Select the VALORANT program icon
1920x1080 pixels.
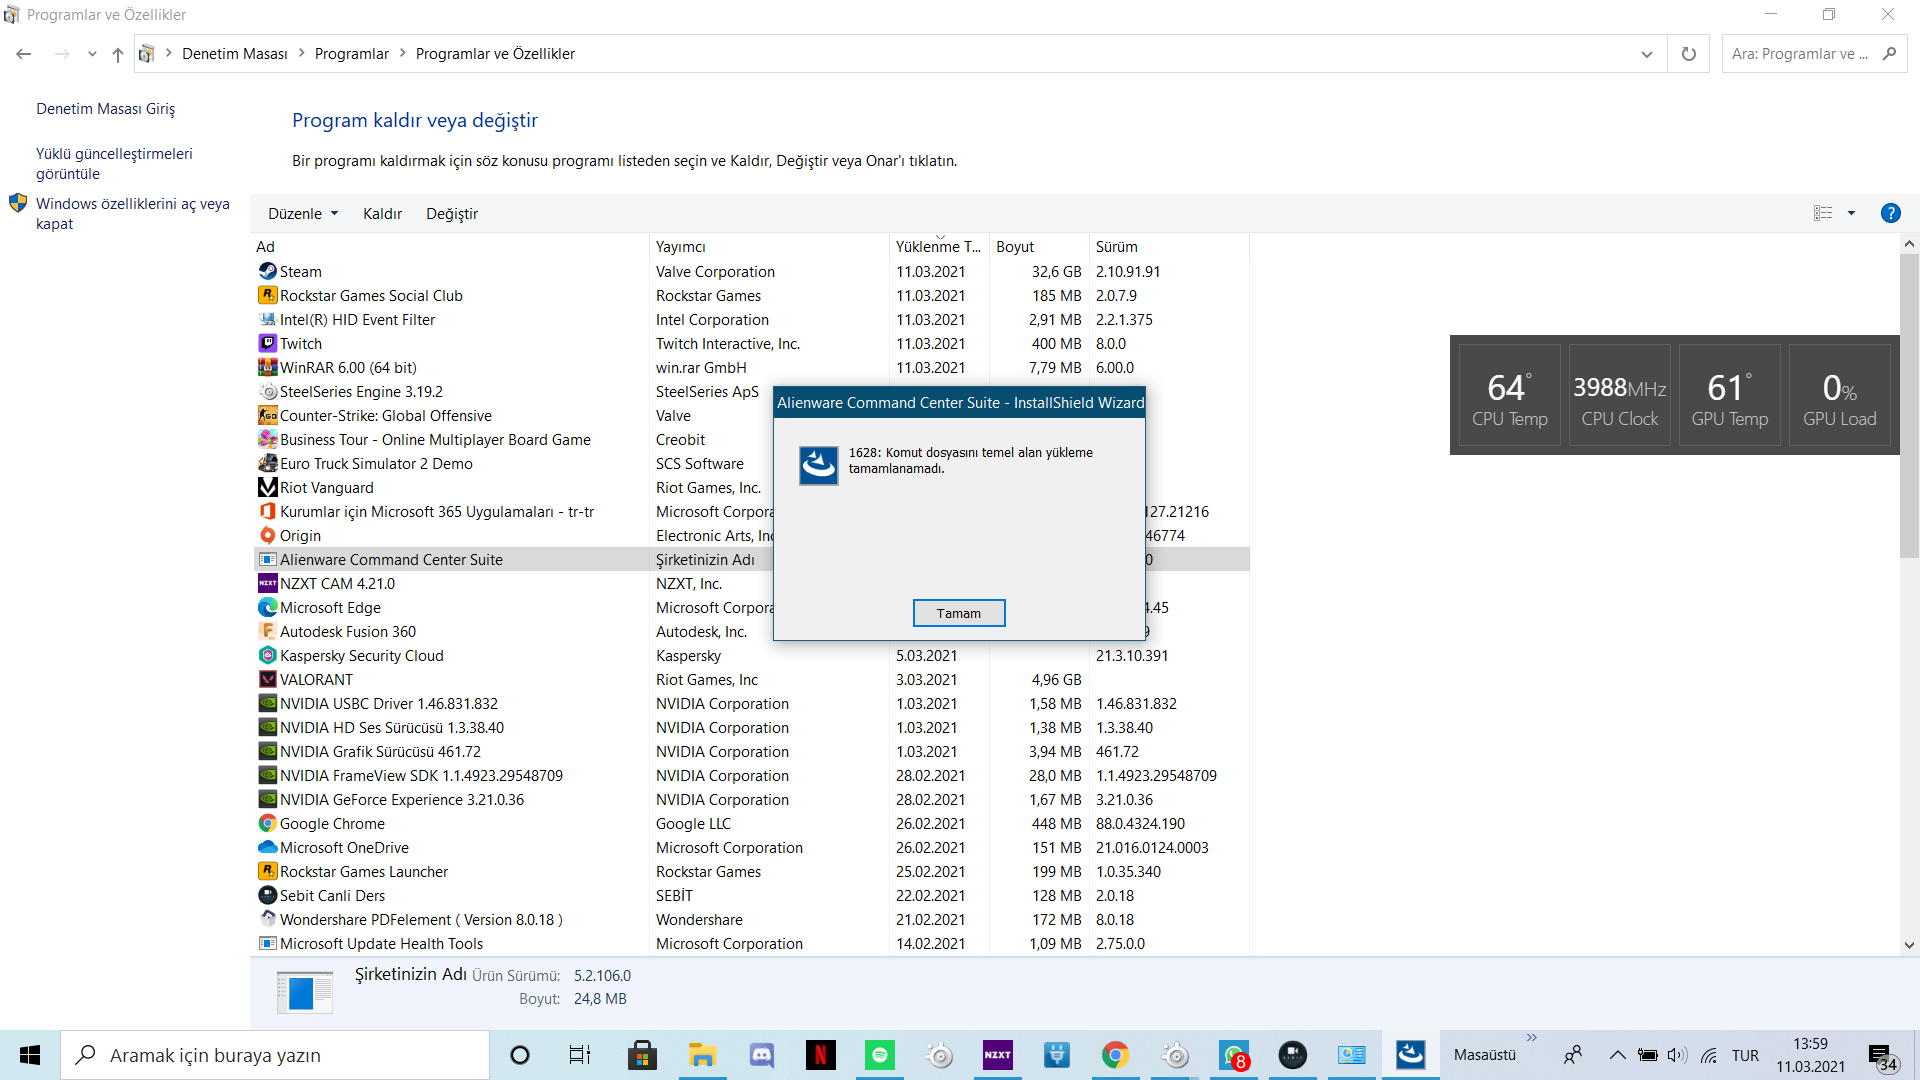pyautogui.click(x=267, y=679)
